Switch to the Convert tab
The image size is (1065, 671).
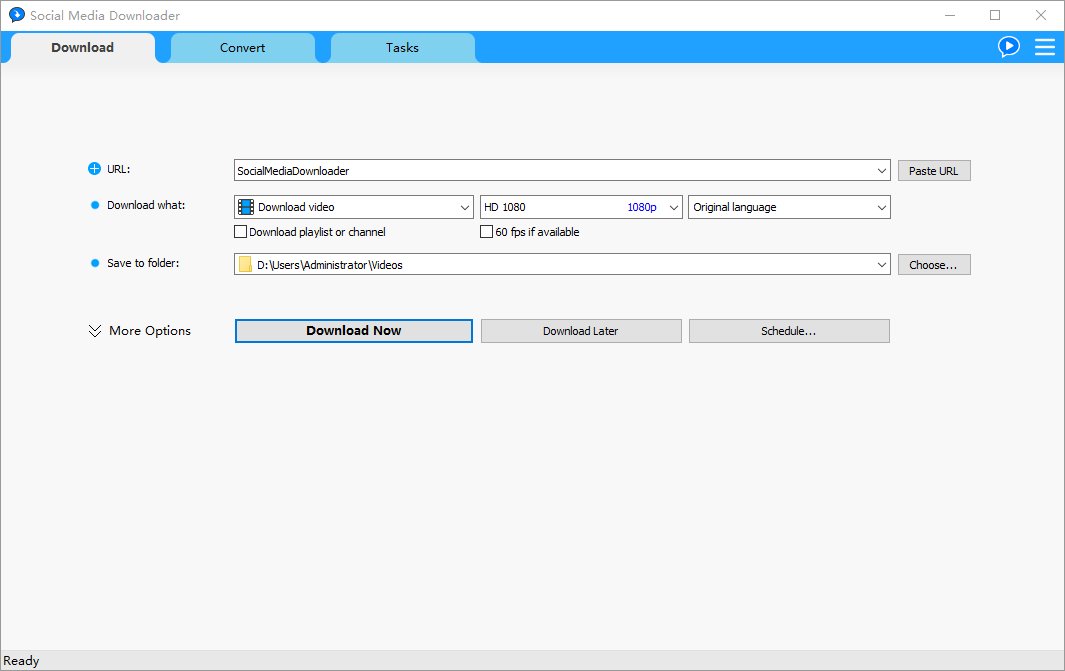tap(242, 48)
